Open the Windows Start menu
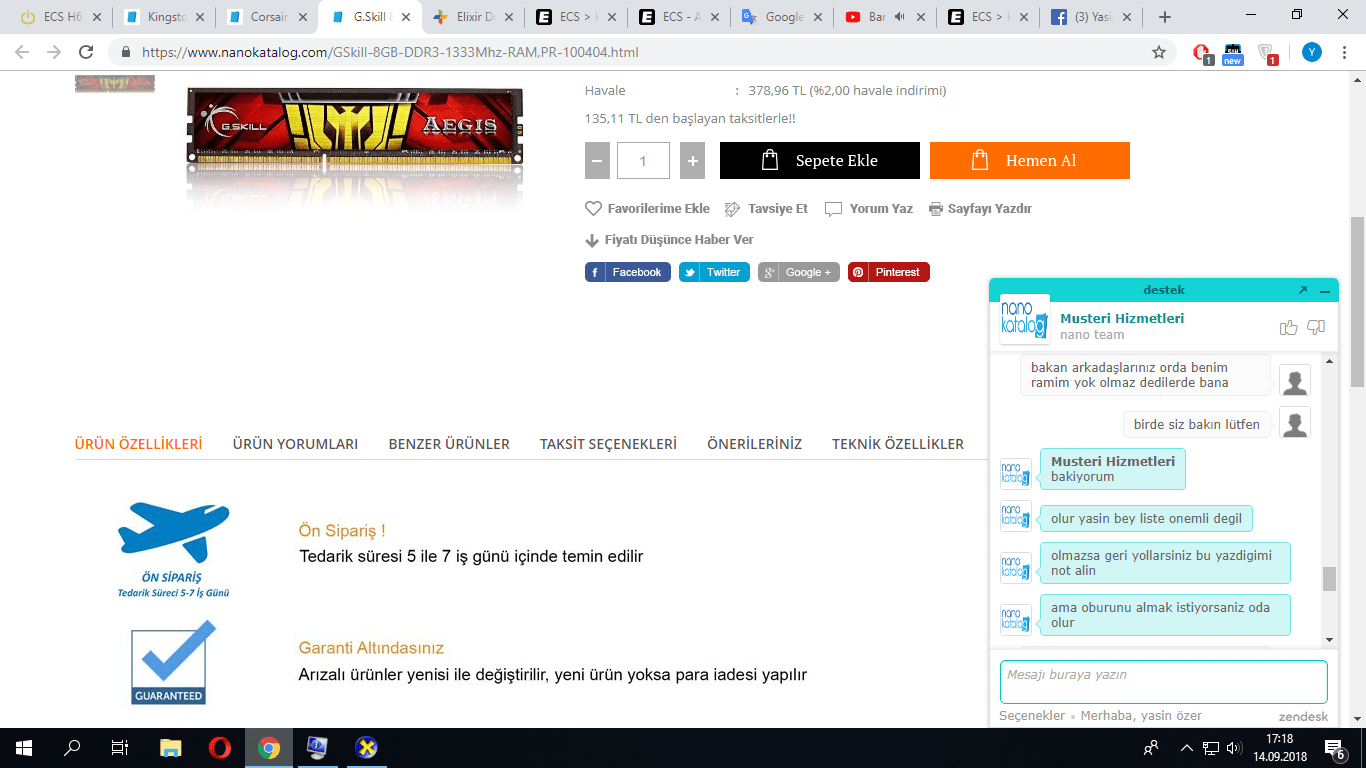1366x768 pixels. coord(24,748)
